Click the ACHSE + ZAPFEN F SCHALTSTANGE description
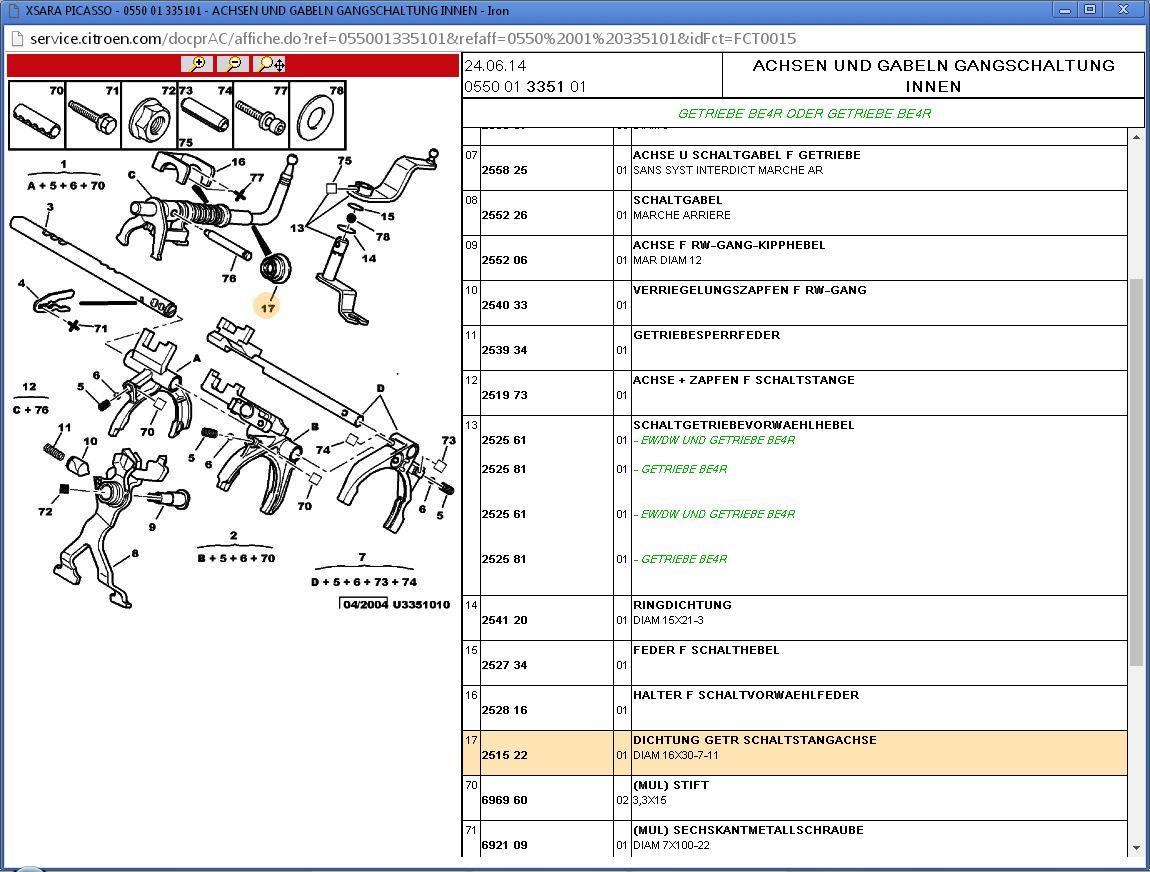Image resolution: width=1150 pixels, height=872 pixels. click(x=744, y=380)
